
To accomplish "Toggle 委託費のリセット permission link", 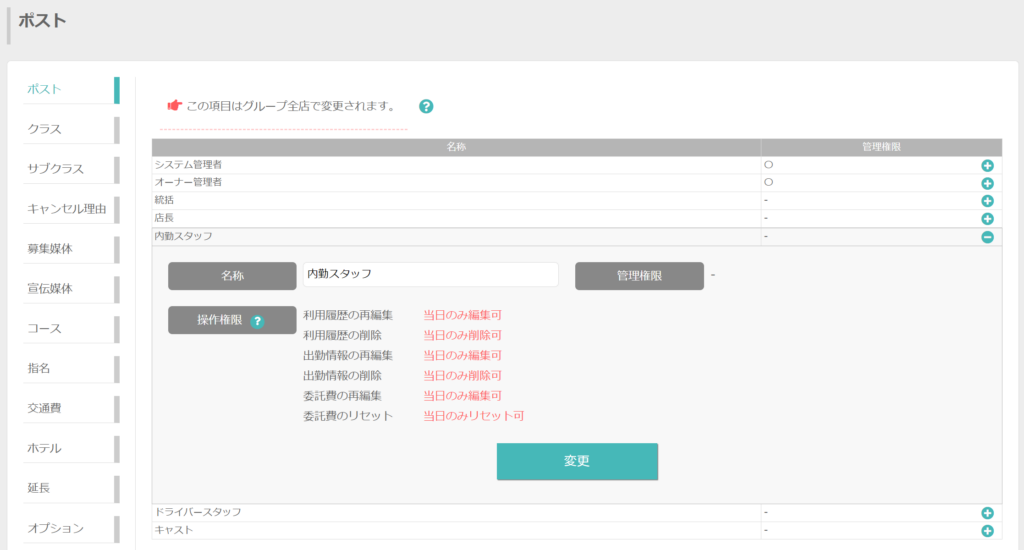I will [x=473, y=415].
